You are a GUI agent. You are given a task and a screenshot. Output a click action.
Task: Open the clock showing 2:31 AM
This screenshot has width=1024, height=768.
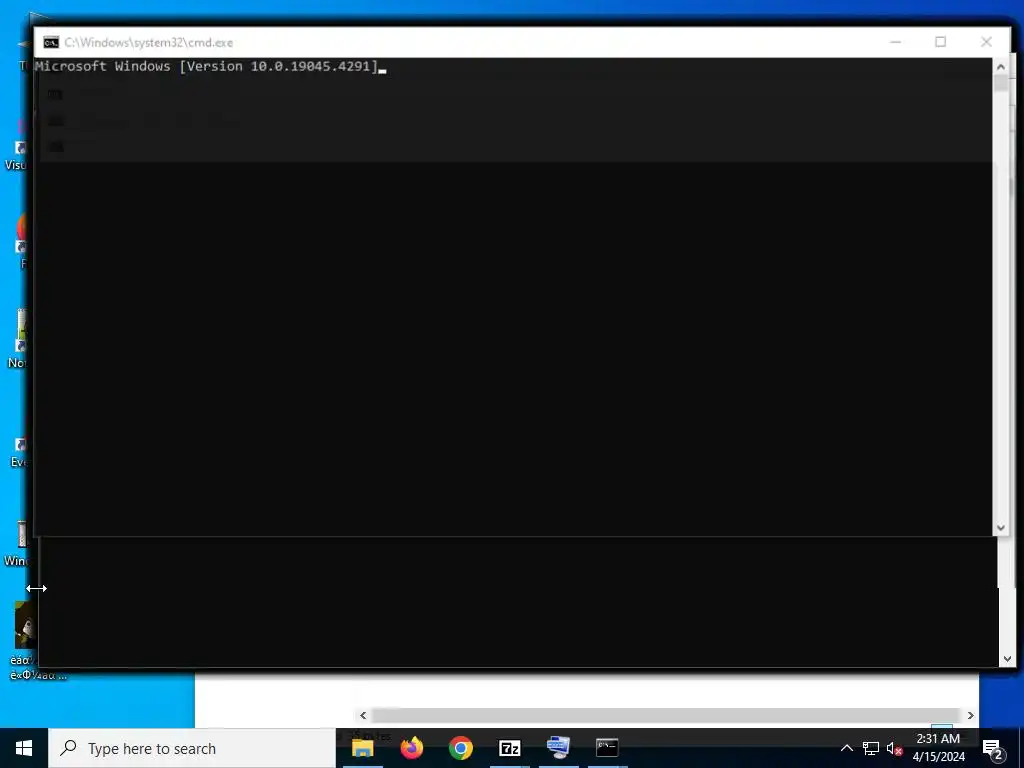(938, 748)
